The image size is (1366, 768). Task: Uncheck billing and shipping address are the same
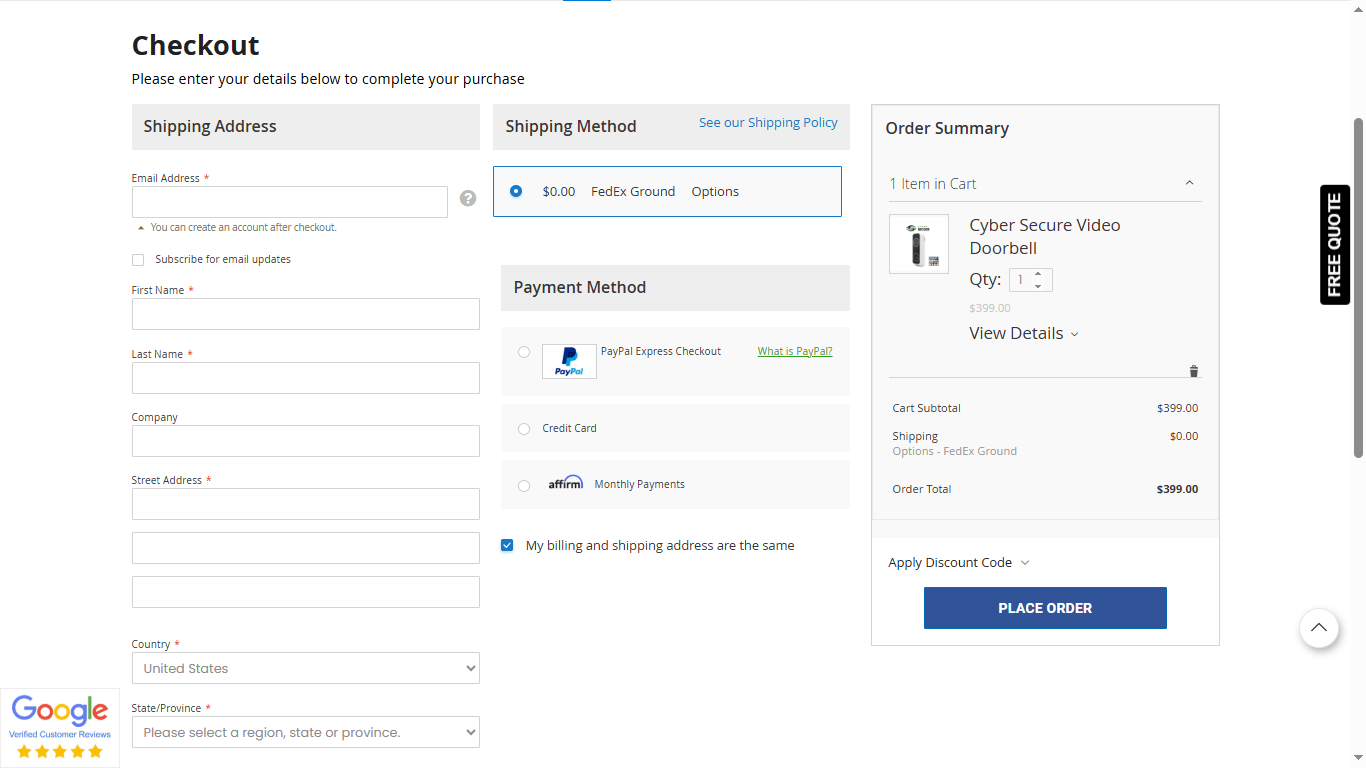[x=507, y=545]
